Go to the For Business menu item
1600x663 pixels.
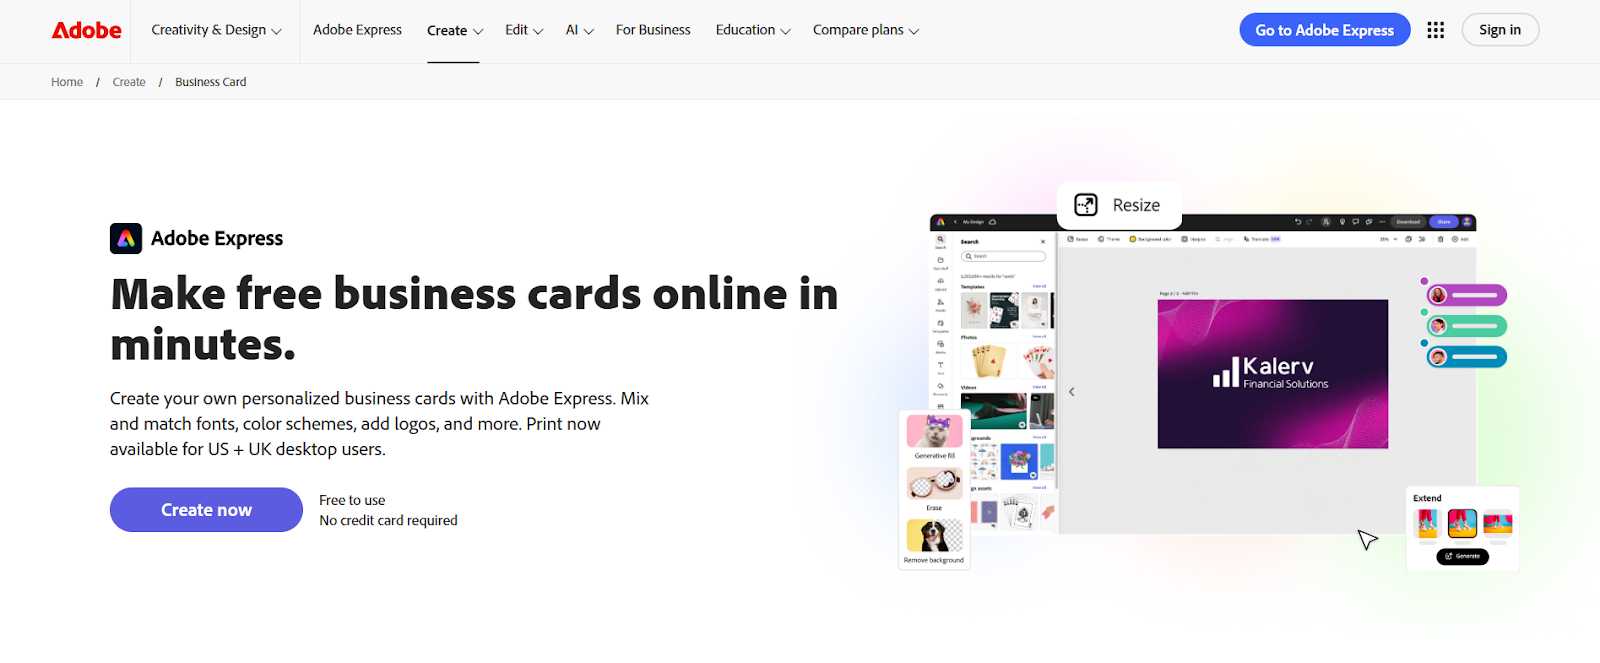[x=653, y=30]
